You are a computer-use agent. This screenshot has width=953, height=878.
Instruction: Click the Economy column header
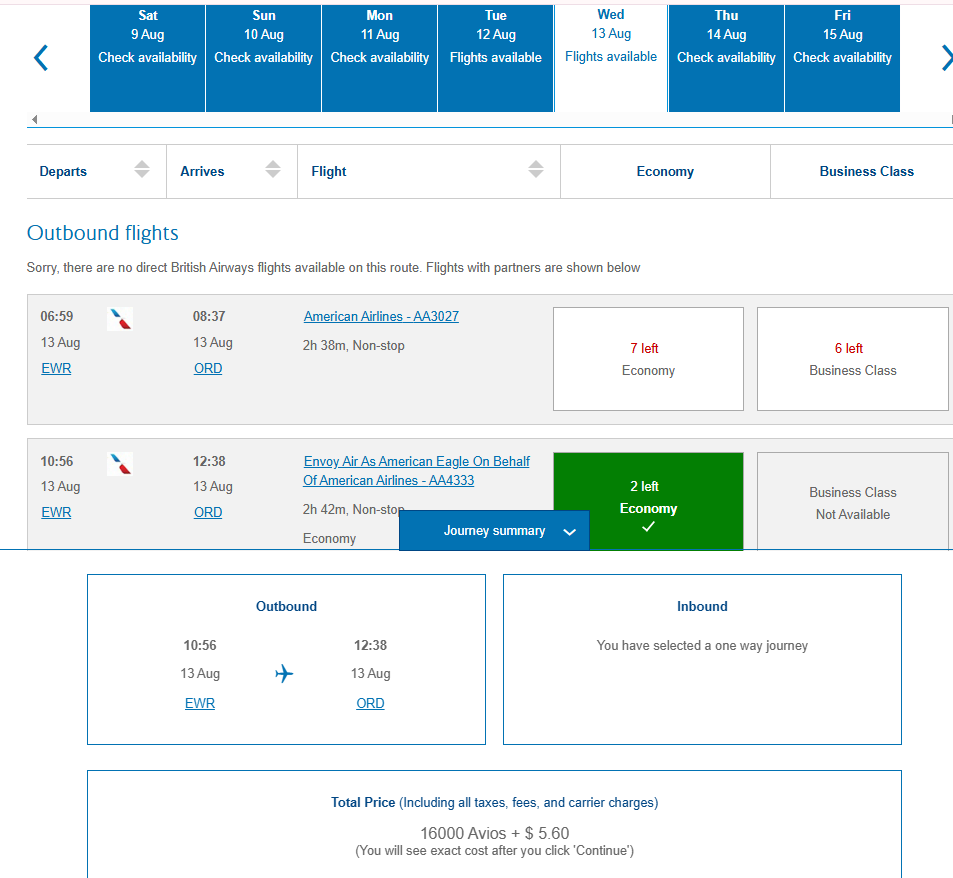point(665,171)
